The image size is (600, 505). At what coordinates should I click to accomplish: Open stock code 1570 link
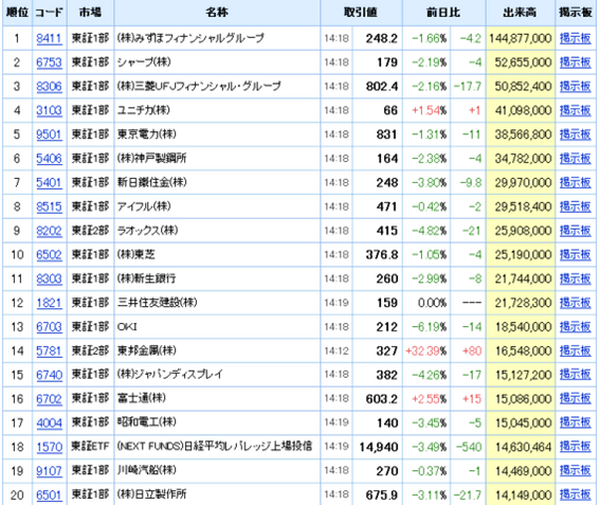pos(49,447)
